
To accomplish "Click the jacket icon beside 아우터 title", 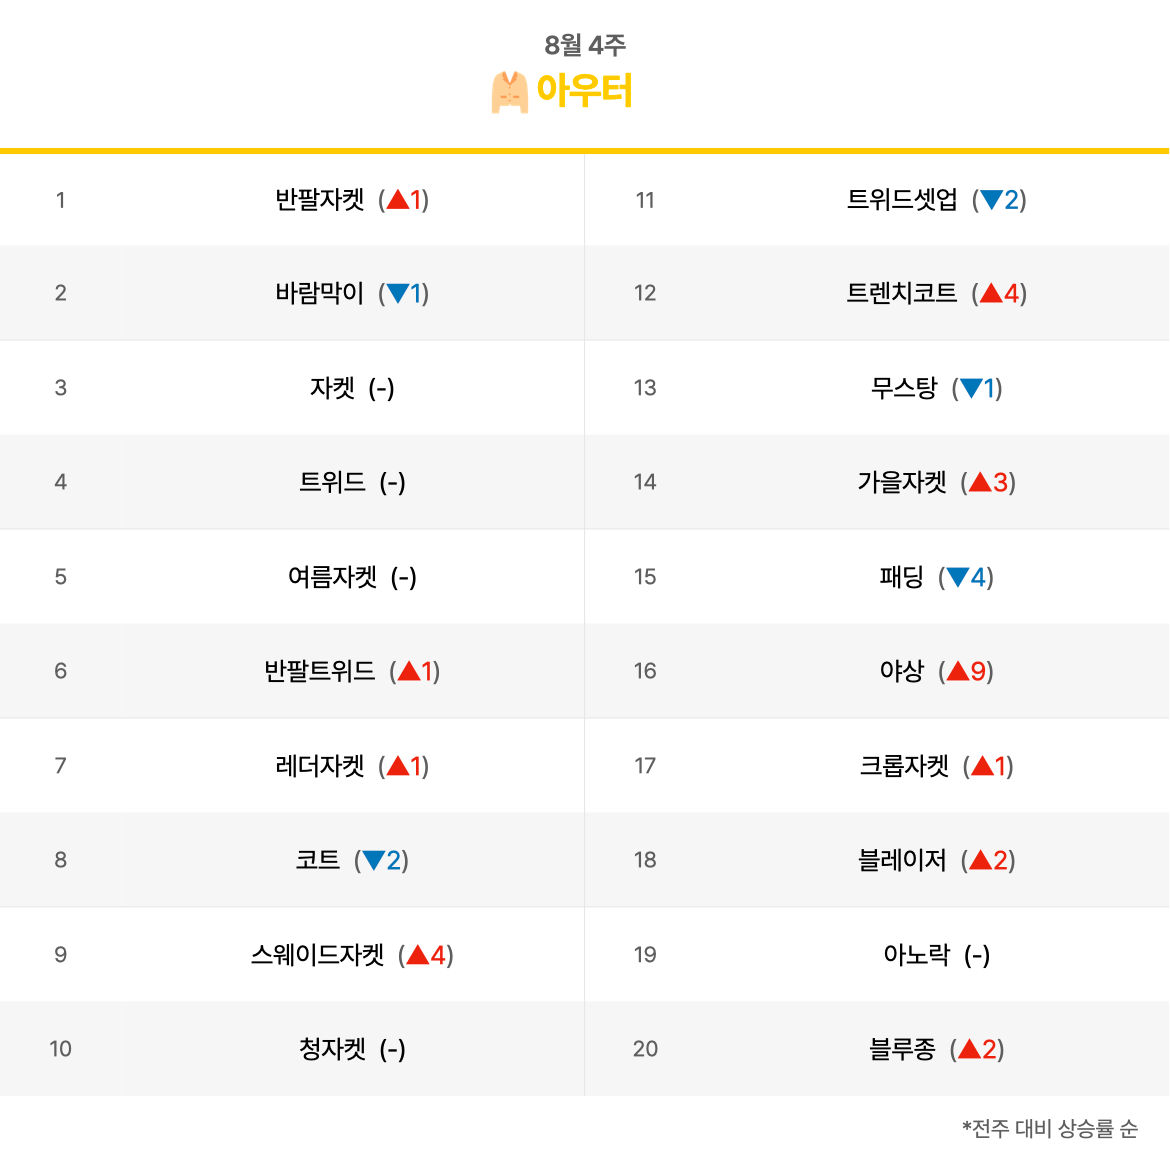I will click(x=510, y=92).
